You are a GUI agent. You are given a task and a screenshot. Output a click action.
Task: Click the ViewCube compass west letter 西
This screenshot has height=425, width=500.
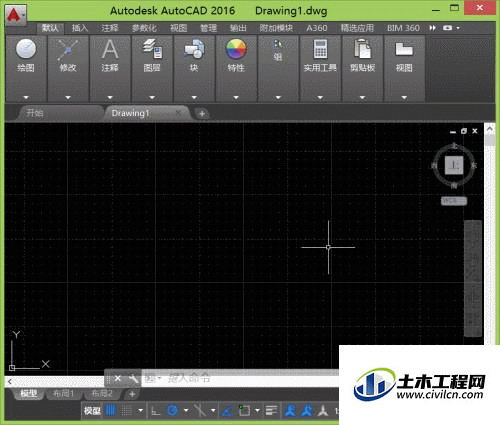point(434,165)
